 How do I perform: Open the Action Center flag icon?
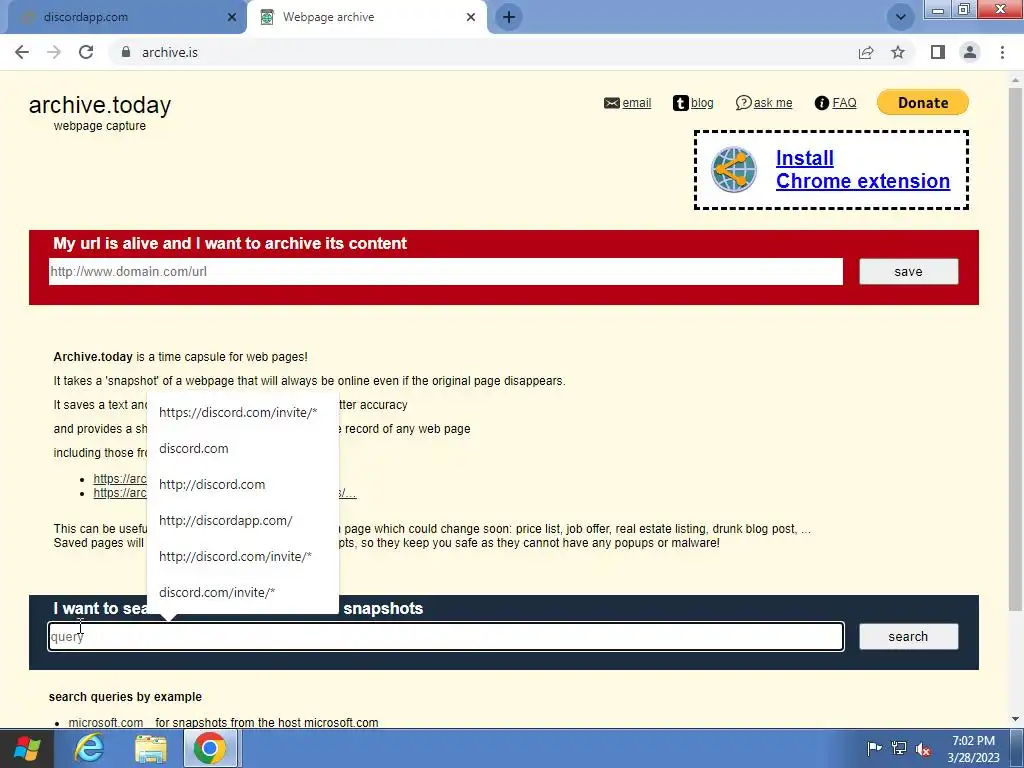(874, 748)
